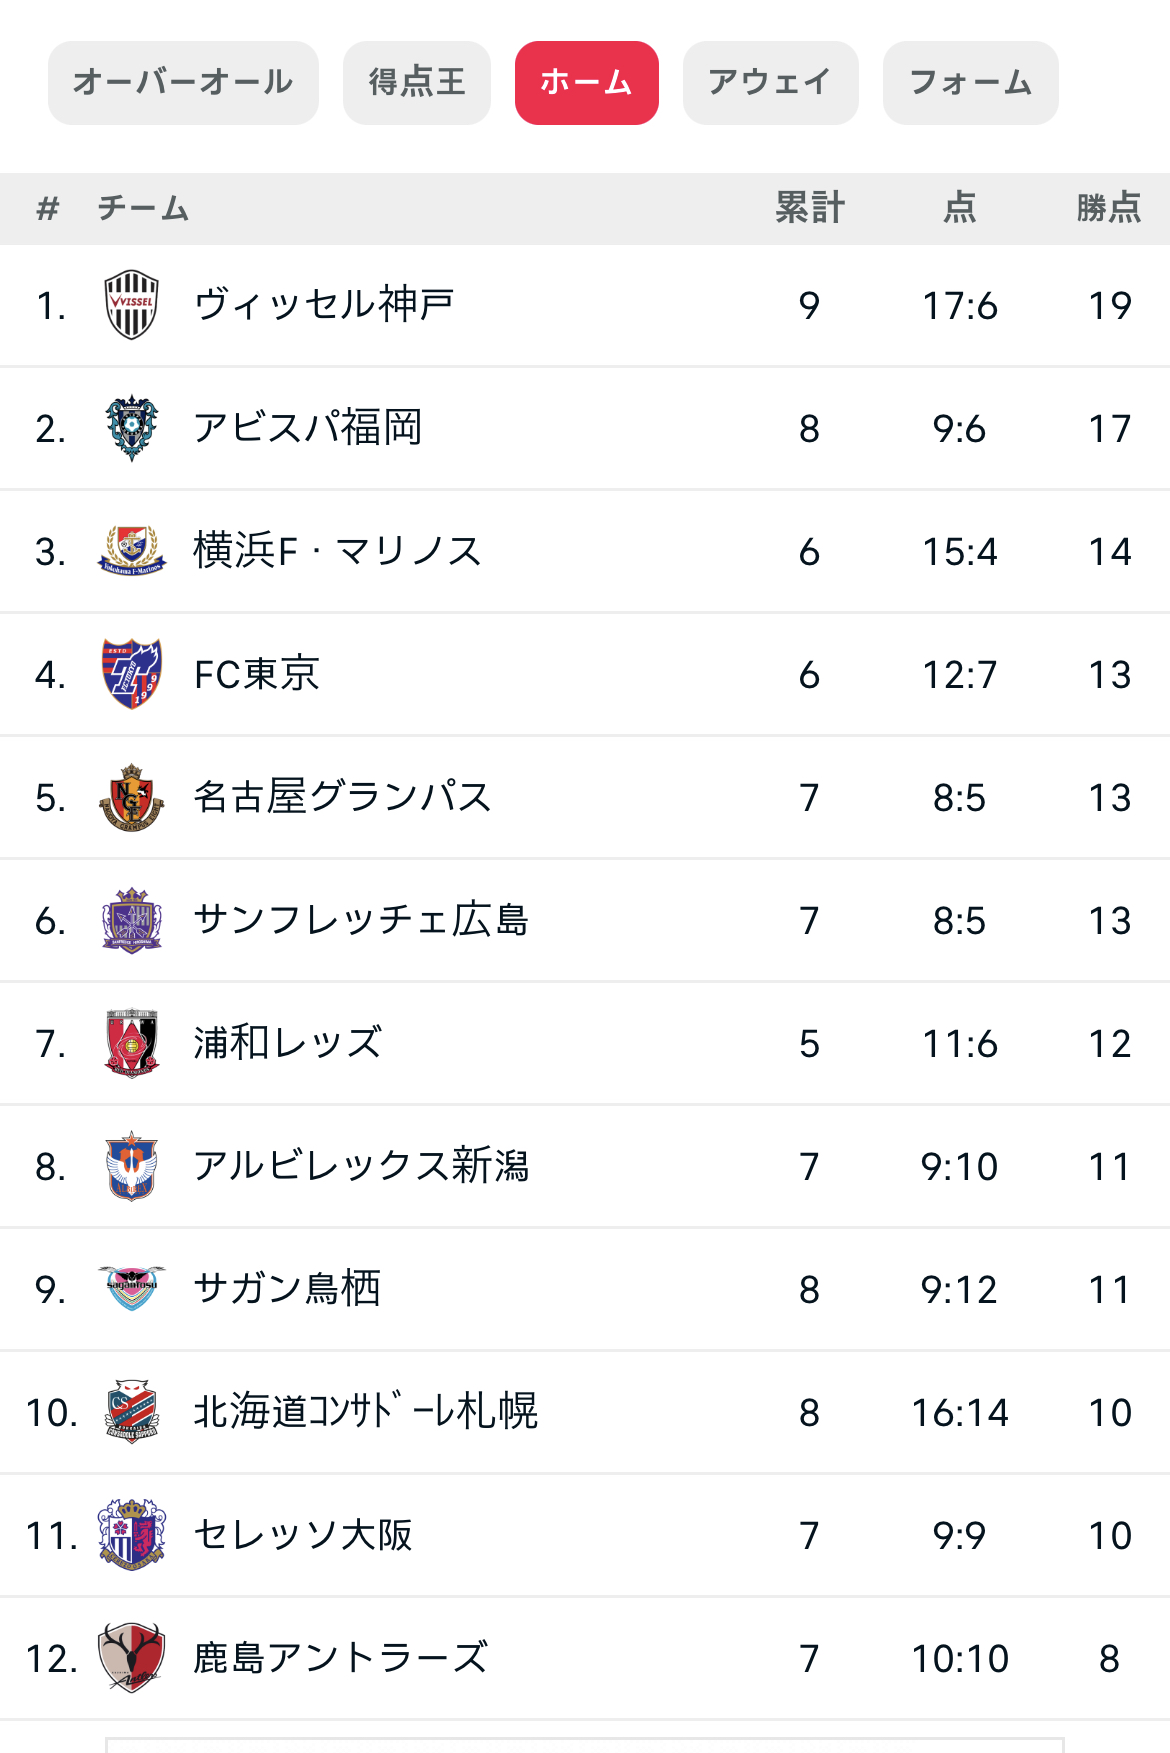
Task: Show the フォーム tab
Action: [970, 83]
